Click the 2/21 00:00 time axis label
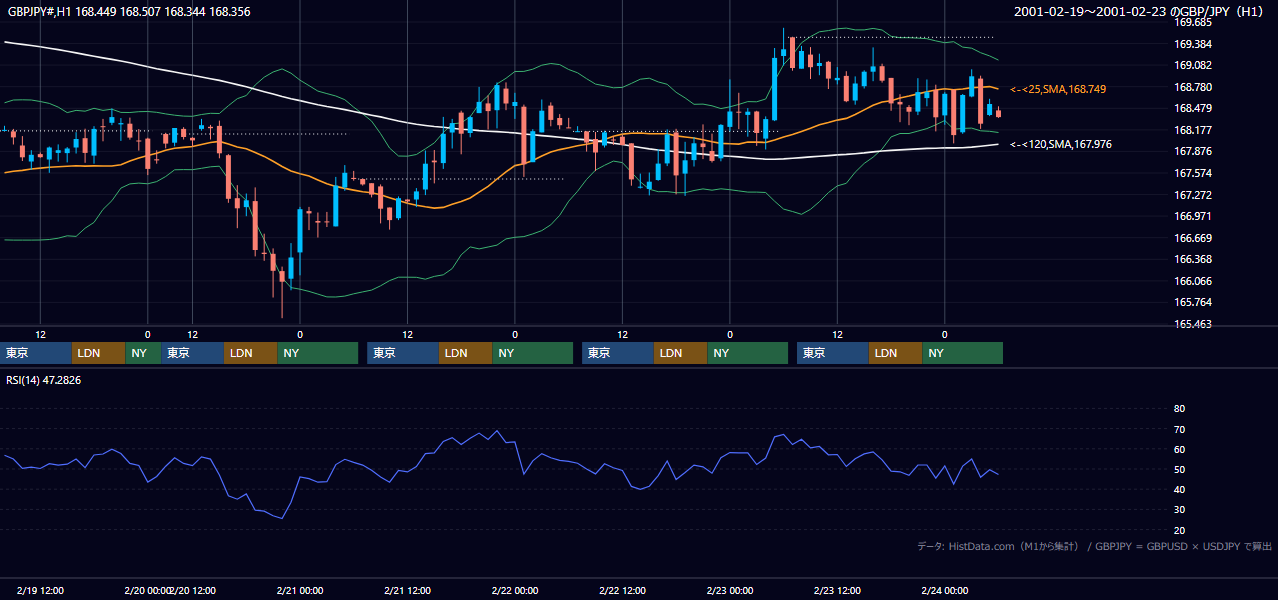The height and width of the screenshot is (600, 1278). (x=300, y=590)
